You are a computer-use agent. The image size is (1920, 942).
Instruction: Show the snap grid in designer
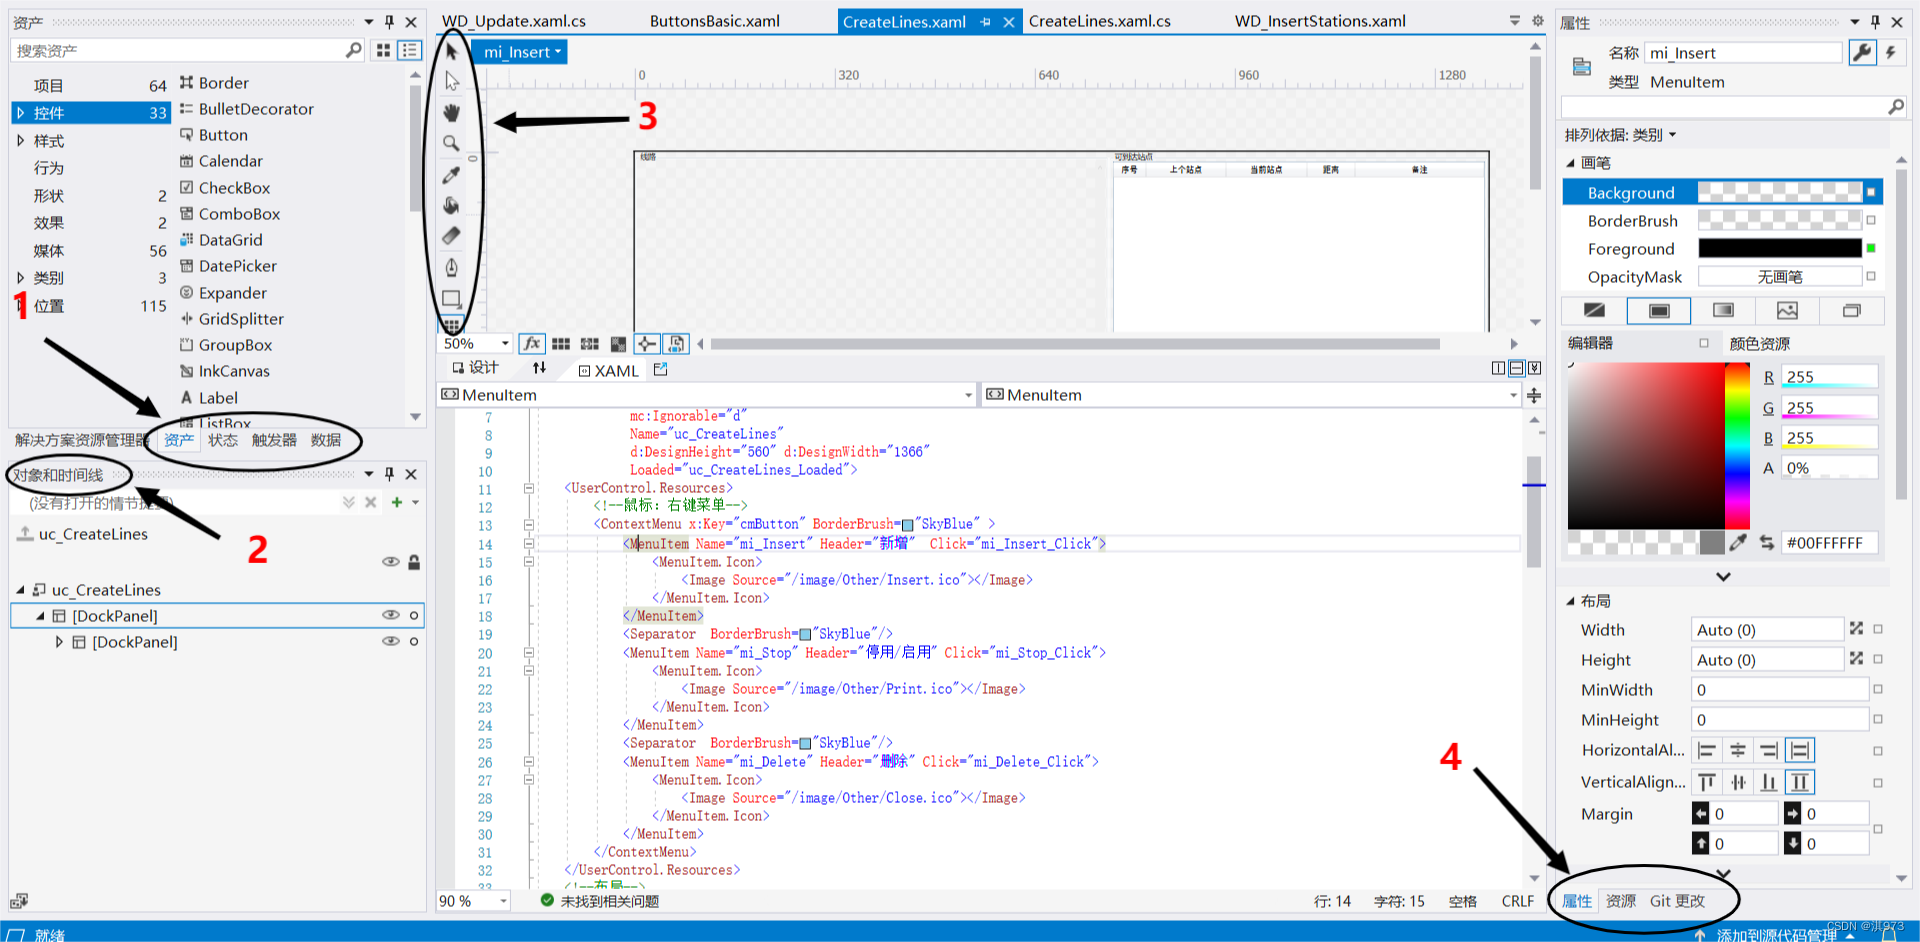coord(561,344)
